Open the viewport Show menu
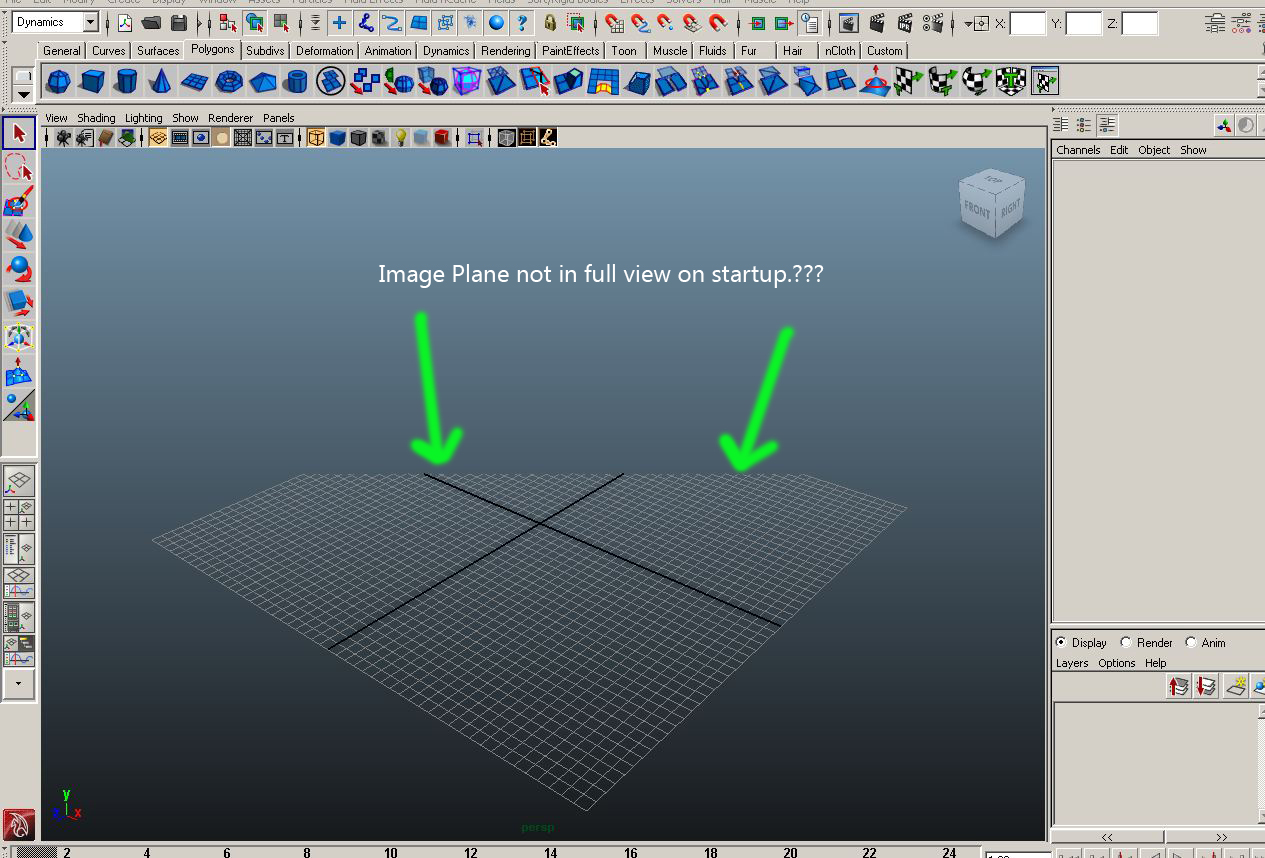The image size is (1265, 858). 185,117
